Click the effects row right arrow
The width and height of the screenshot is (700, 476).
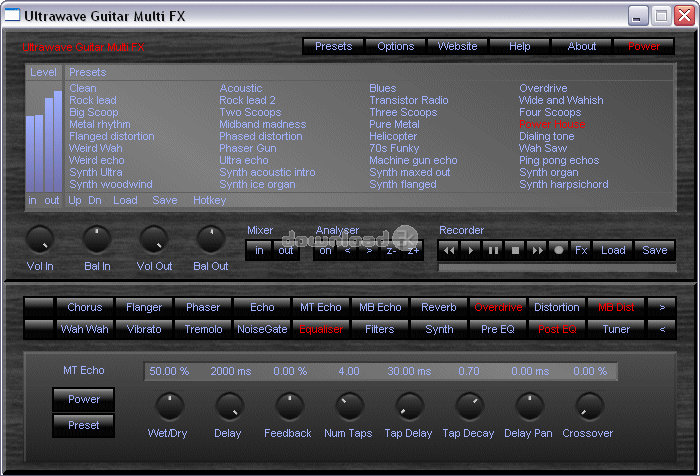click(x=662, y=307)
